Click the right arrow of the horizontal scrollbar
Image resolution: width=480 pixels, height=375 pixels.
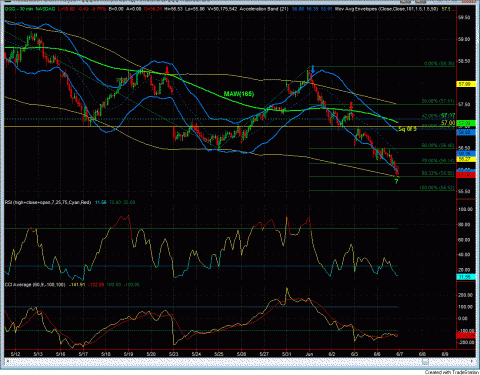click(473, 361)
